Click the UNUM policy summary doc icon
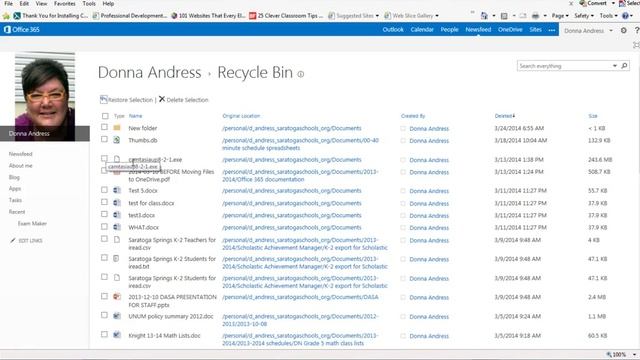Viewport: 640px width, 360px height. 117,316
